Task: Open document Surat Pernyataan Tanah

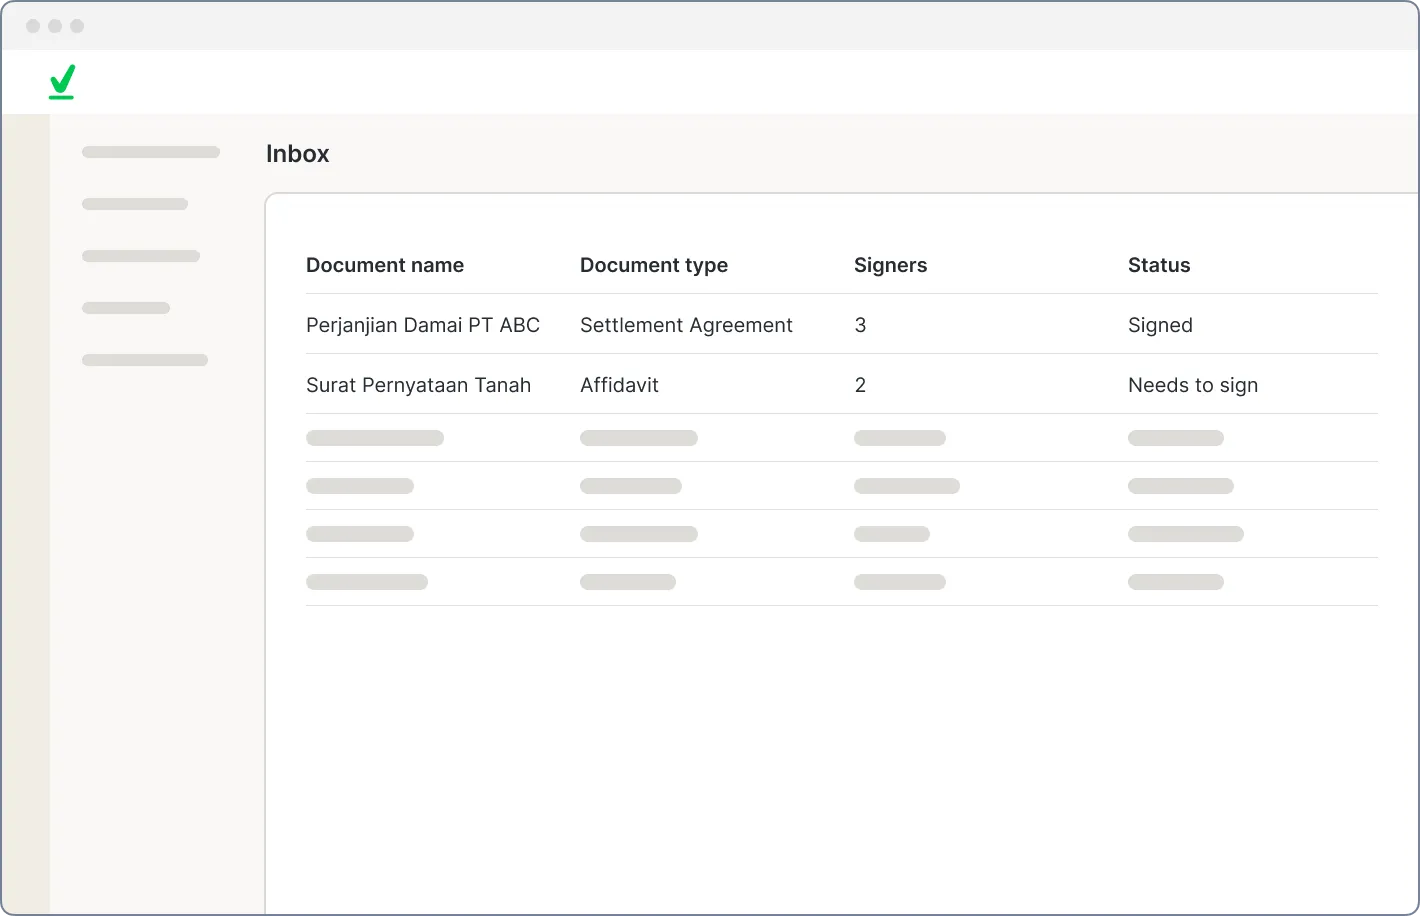Action: click(418, 385)
